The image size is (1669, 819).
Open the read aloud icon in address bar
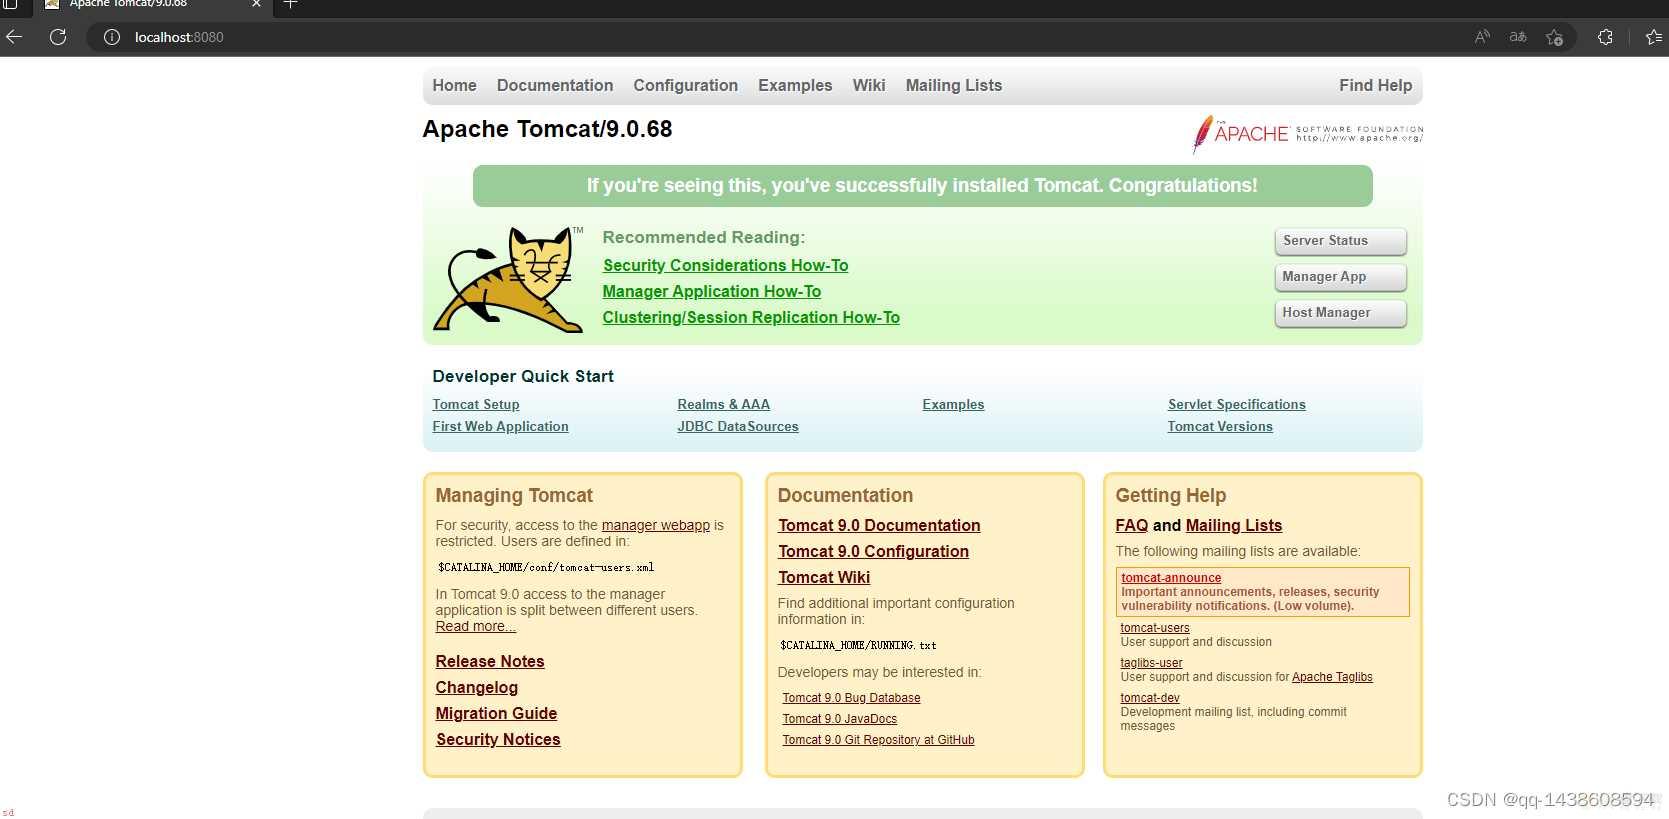tap(1482, 37)
